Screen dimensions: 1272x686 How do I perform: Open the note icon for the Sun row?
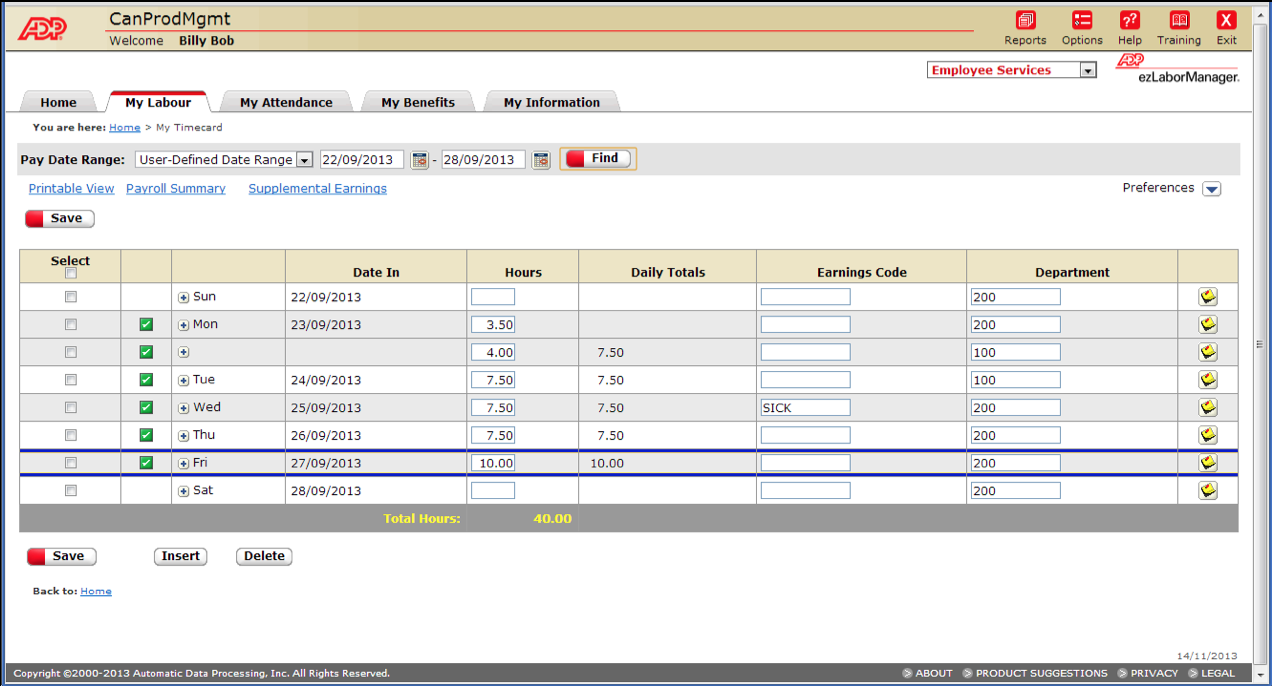tap(1208, 297)
